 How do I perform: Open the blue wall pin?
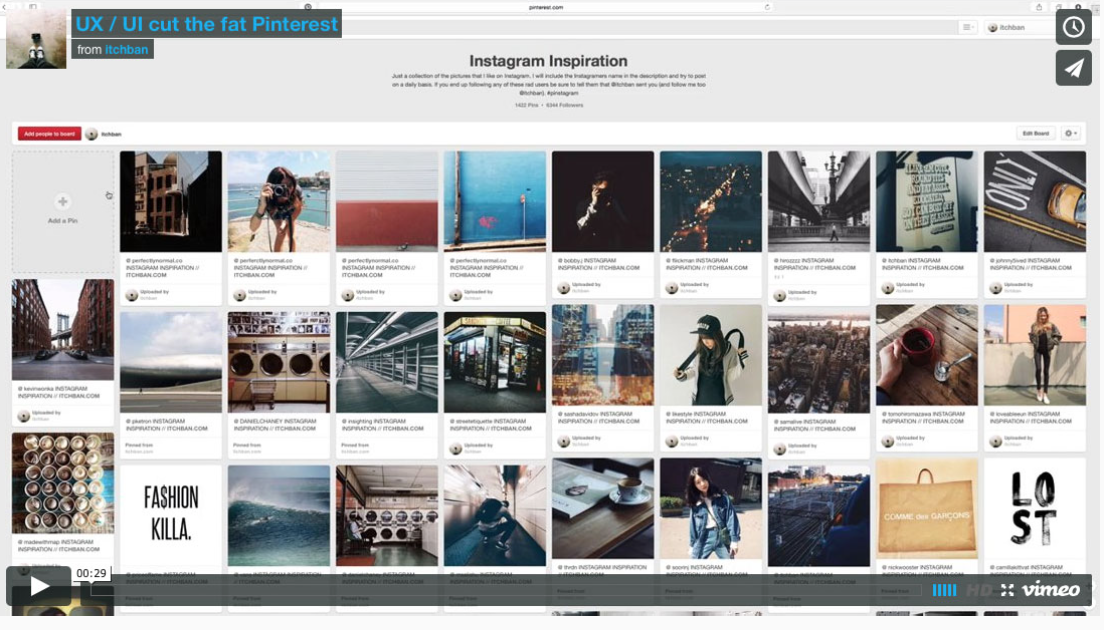click(494, 201)
